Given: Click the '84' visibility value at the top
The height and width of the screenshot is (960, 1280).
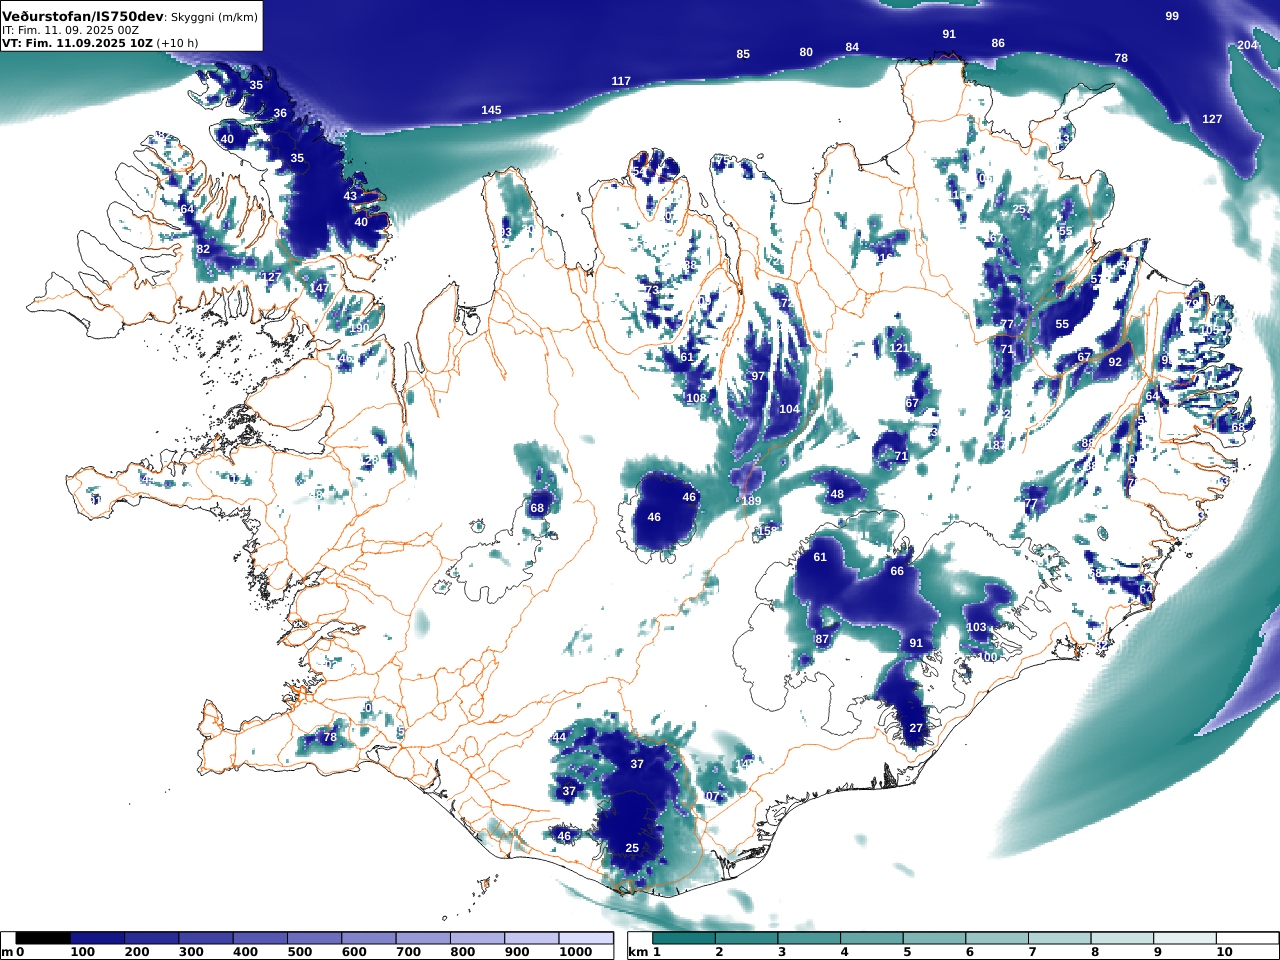Looking at the screenshot, I should pyautogui.click(x=852, y=47).
